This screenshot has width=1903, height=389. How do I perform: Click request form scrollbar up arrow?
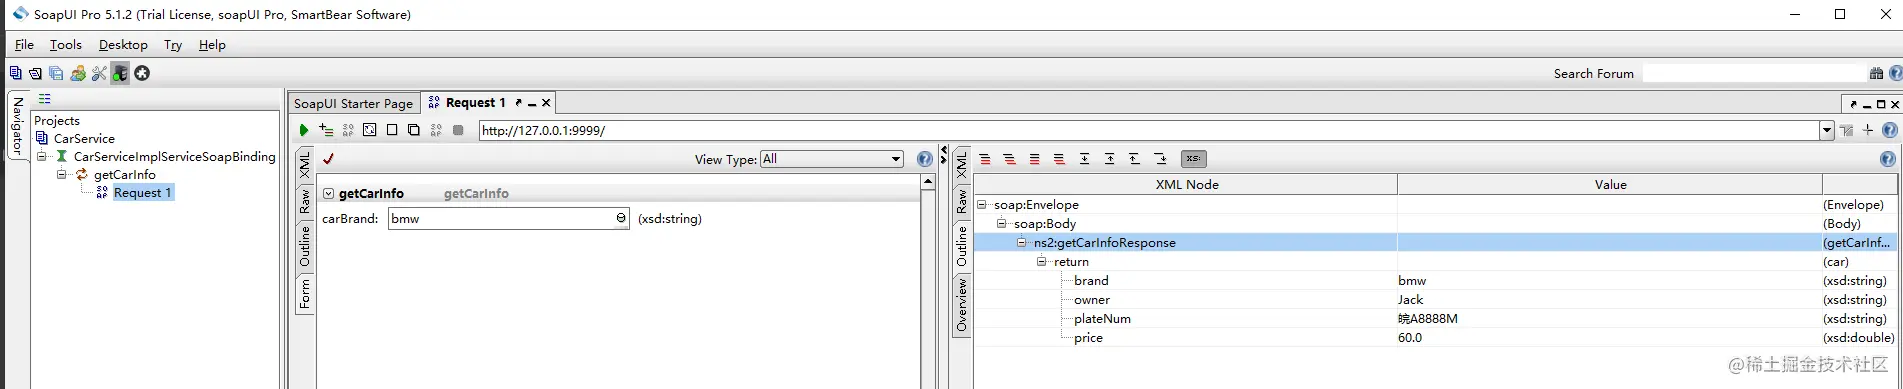[x=928, y=182]
